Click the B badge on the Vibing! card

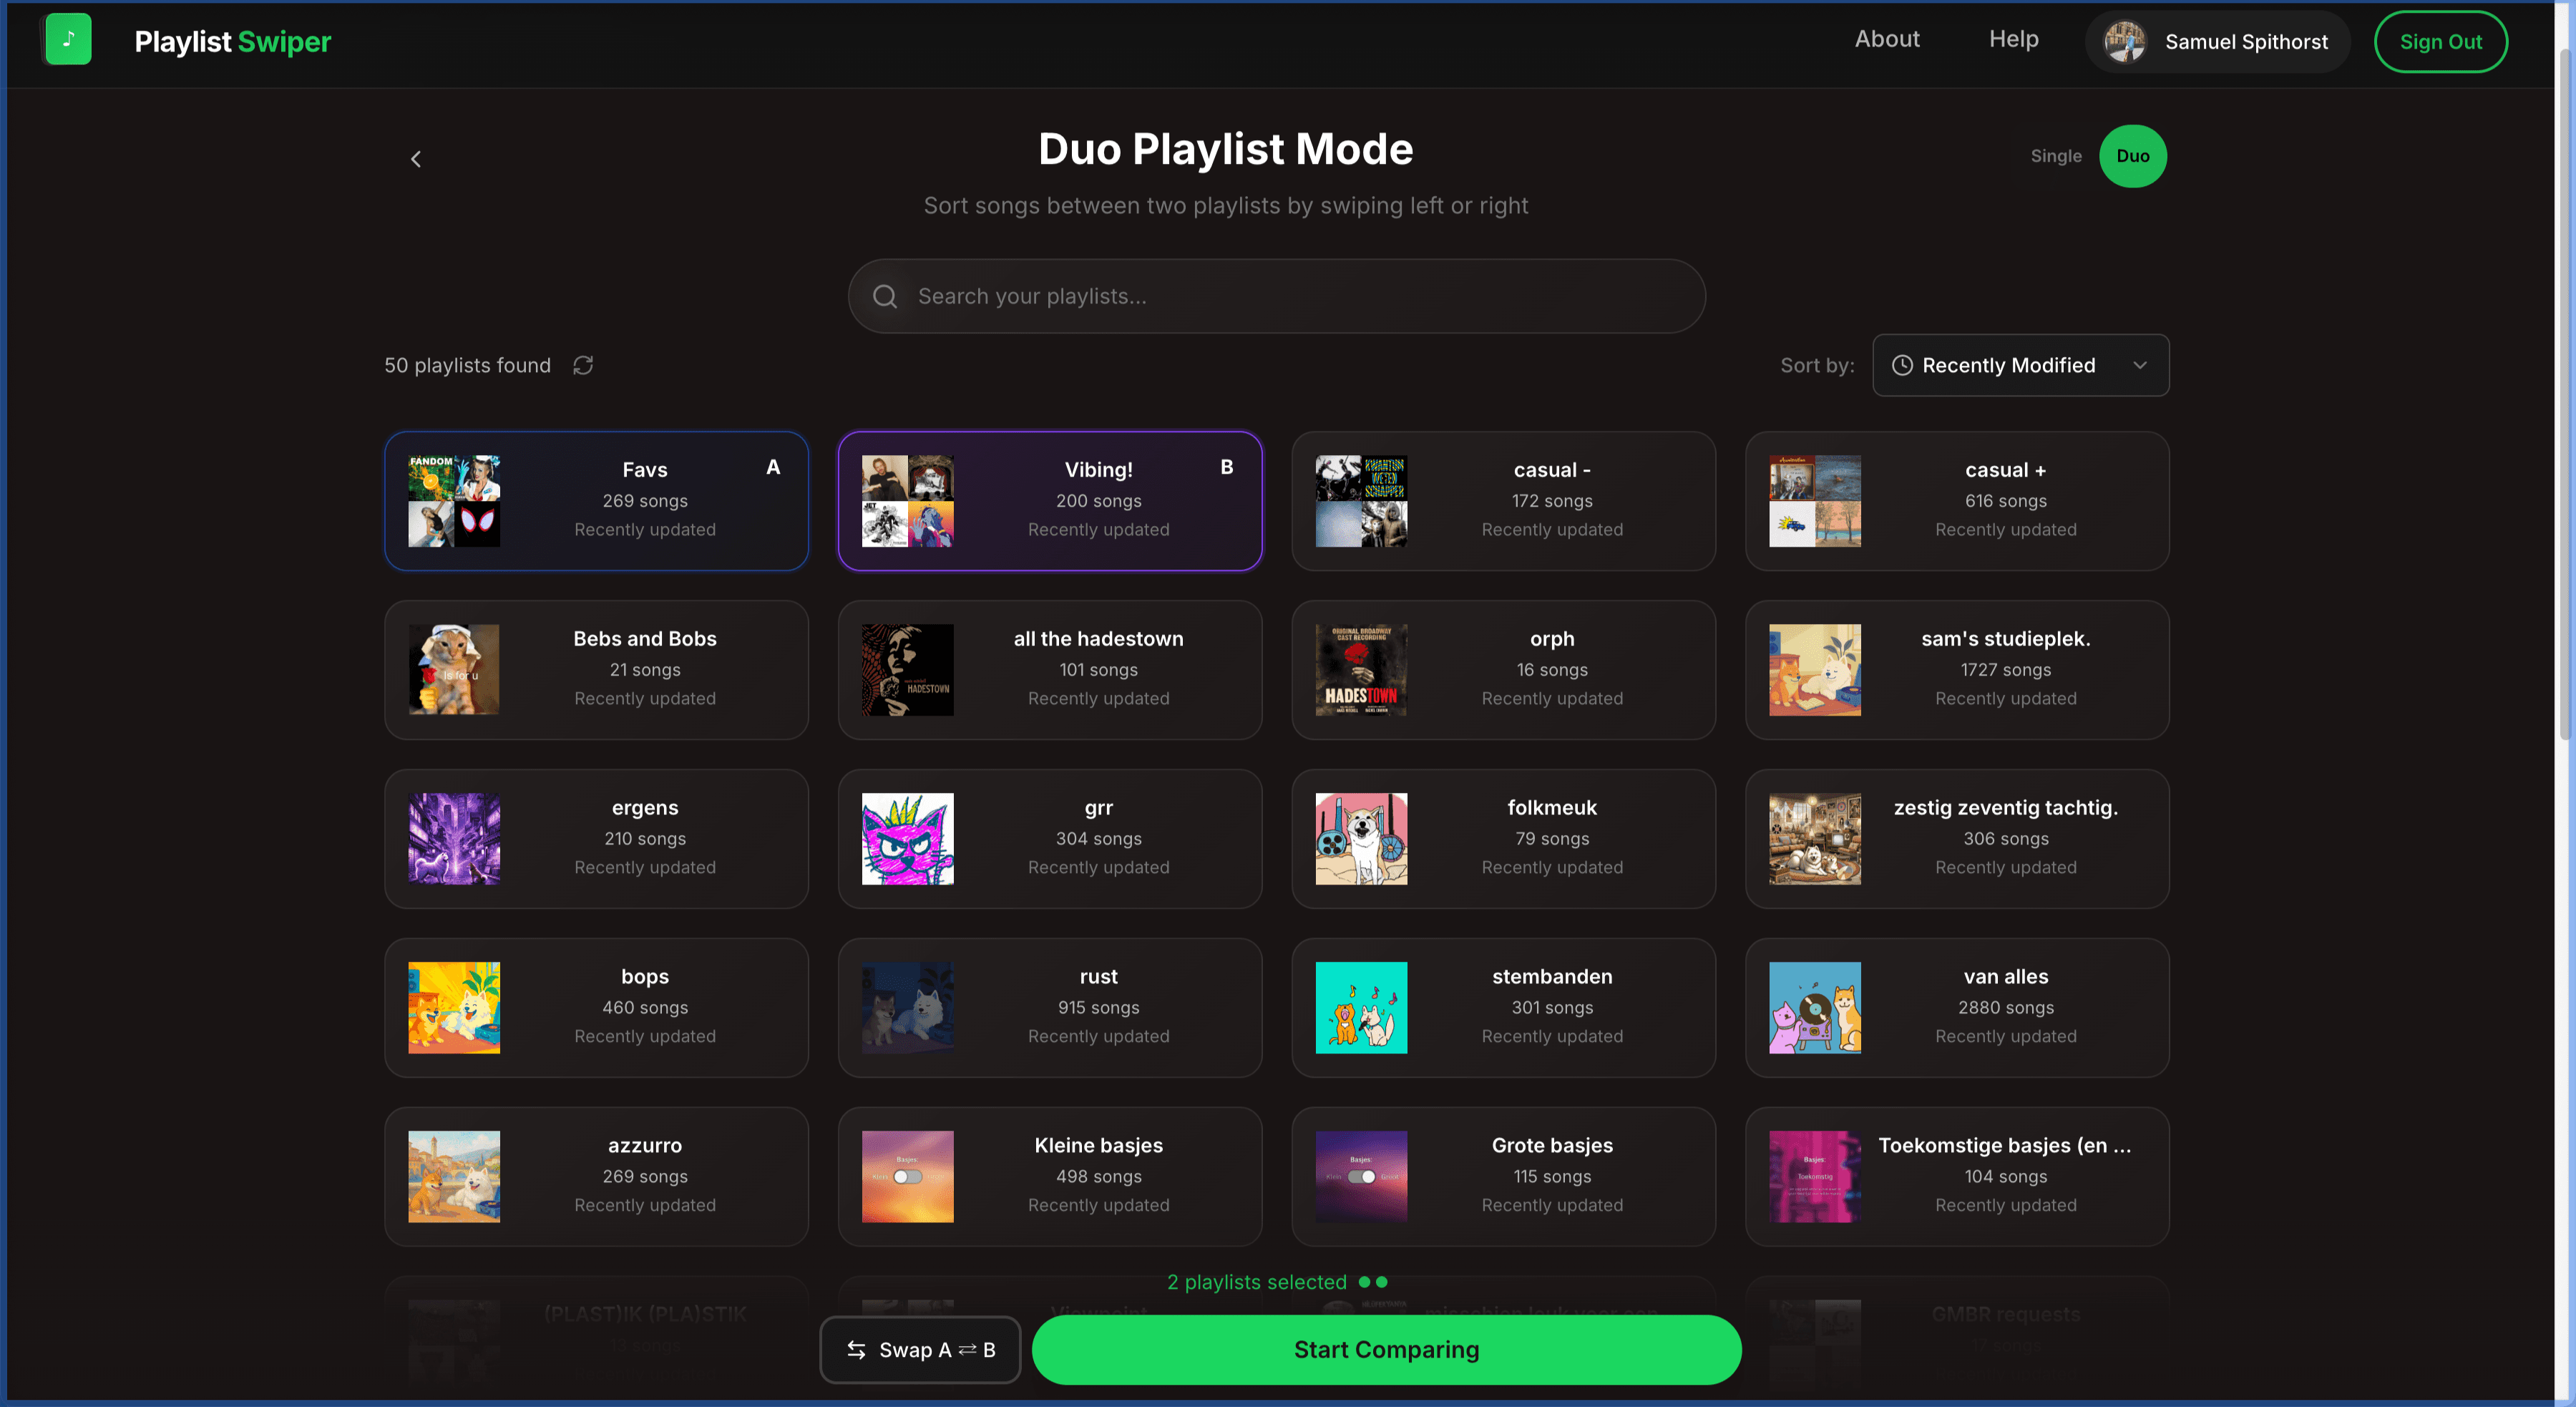[x=1226, y=466]
